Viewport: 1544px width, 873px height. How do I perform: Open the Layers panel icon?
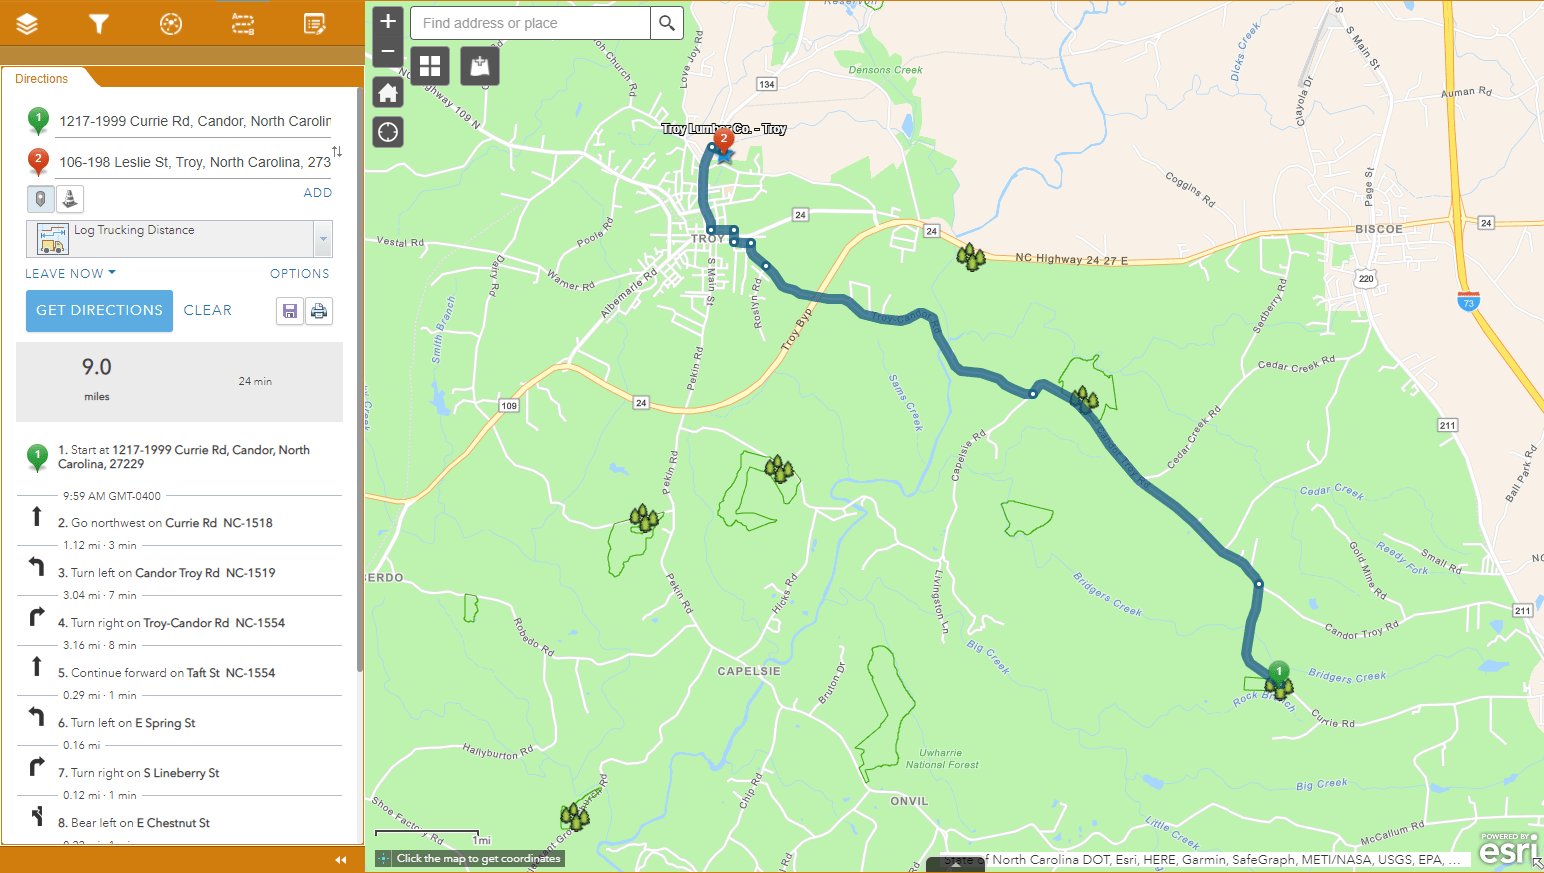(27, 24)
